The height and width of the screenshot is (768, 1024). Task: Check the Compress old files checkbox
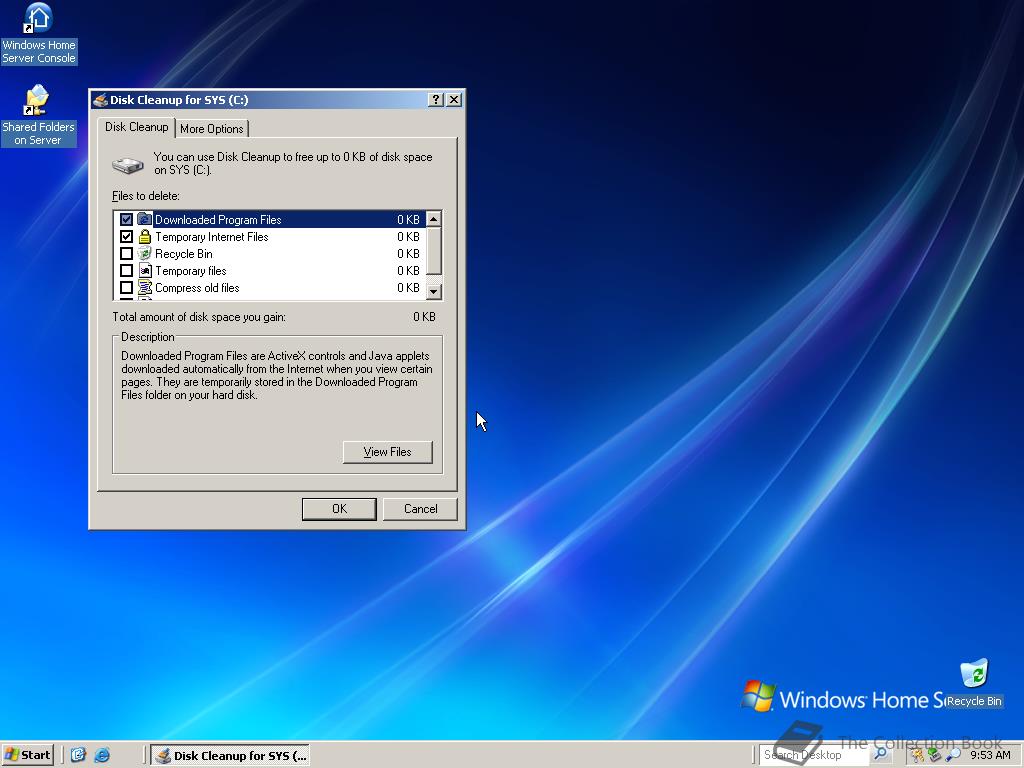tap(126, 287)
